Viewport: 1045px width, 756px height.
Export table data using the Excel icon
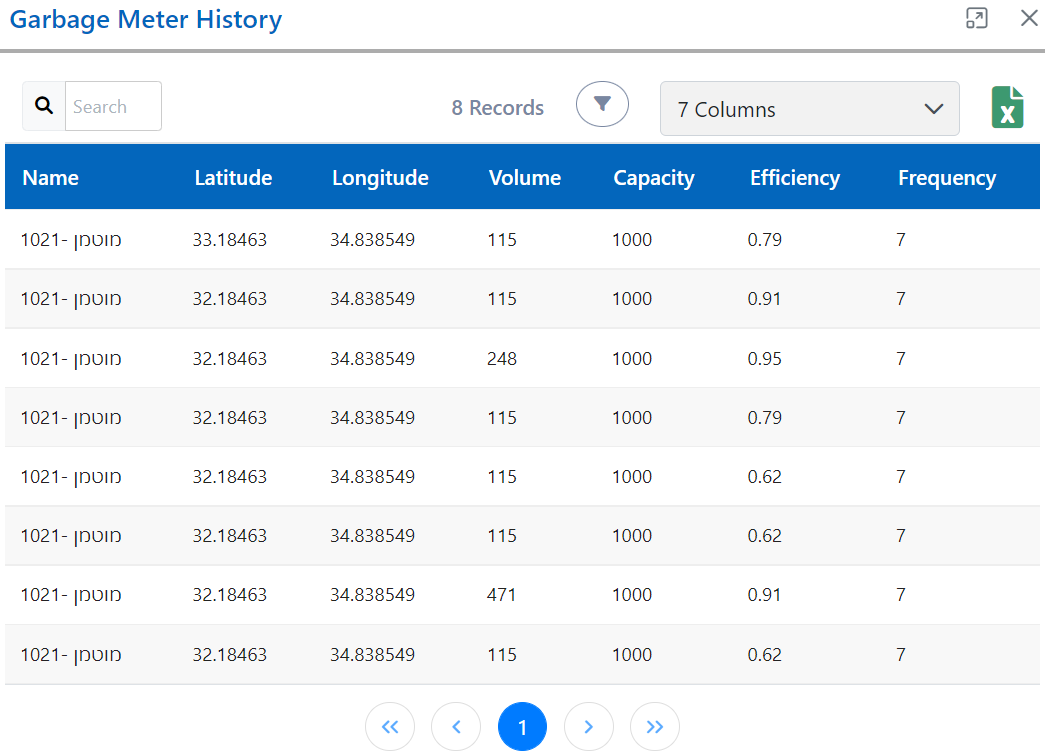coord(1007,106)
